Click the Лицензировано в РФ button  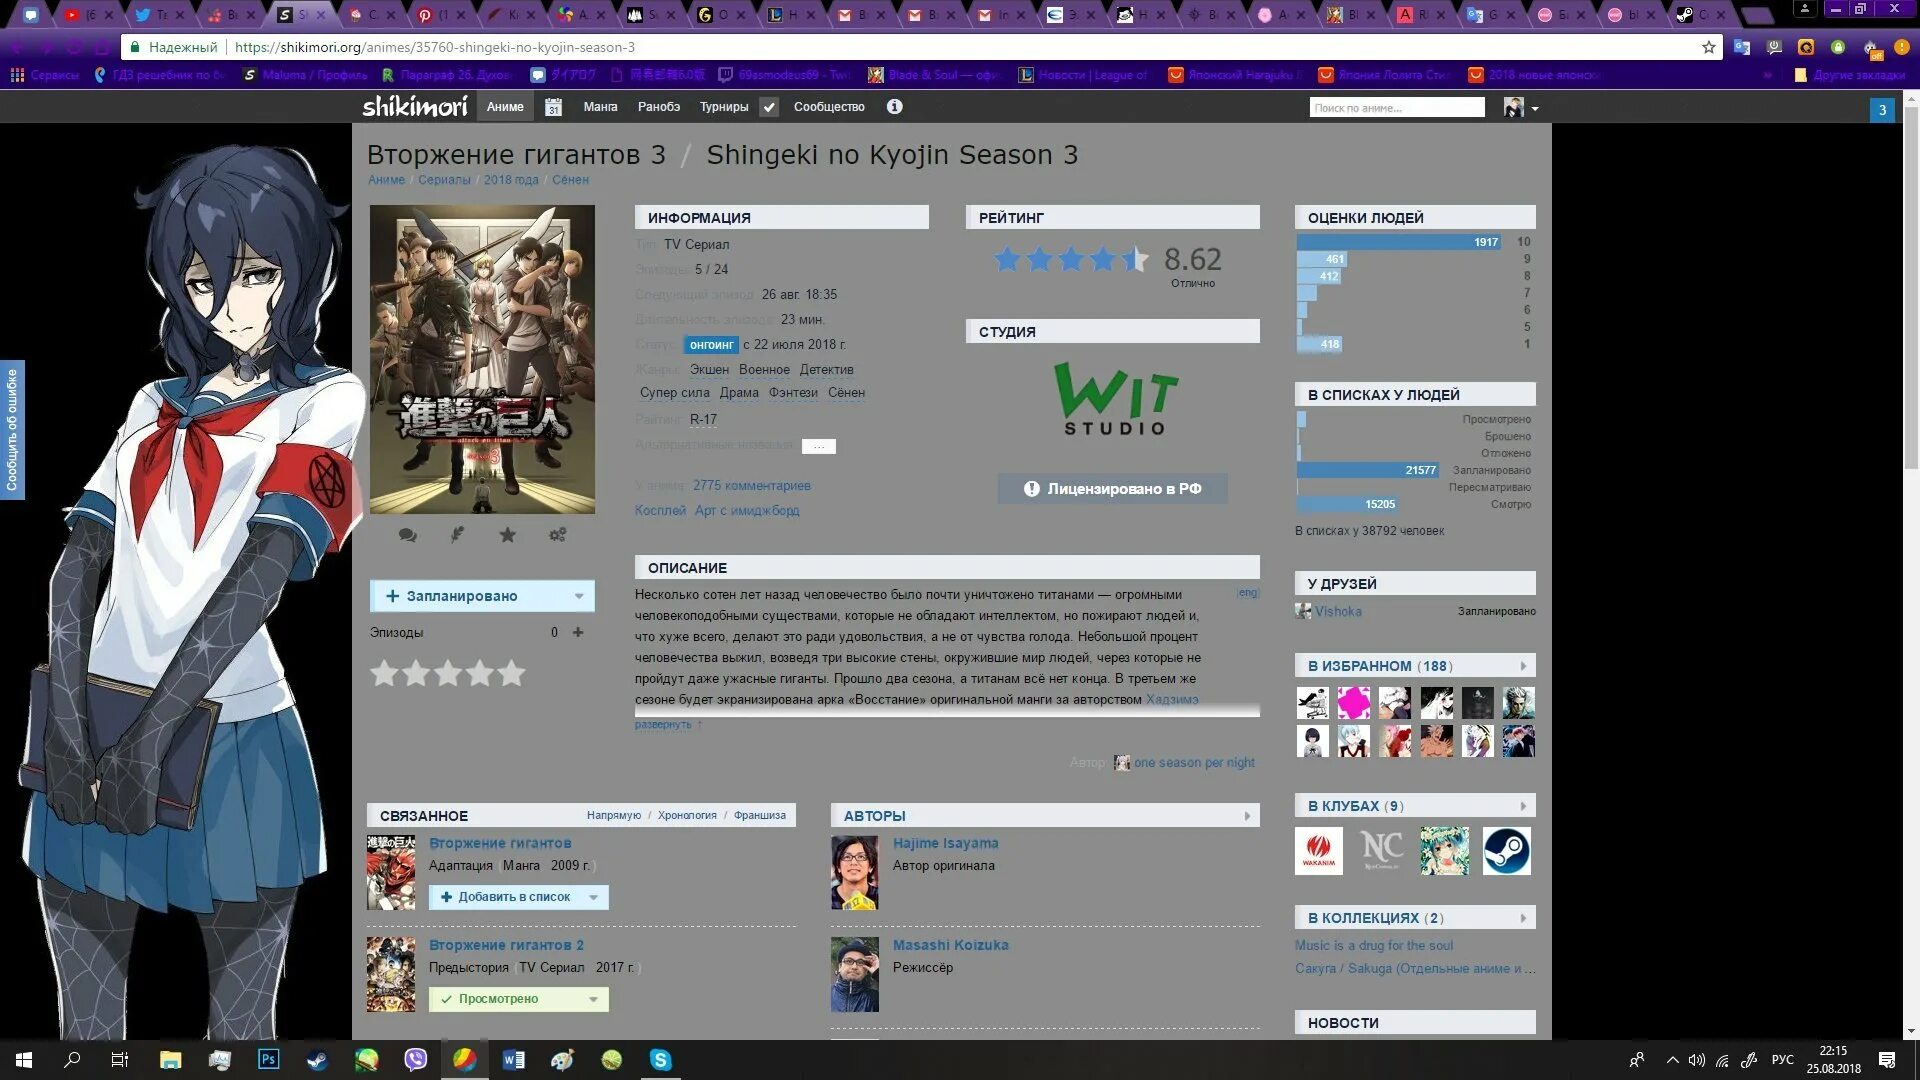(1113, 489)
